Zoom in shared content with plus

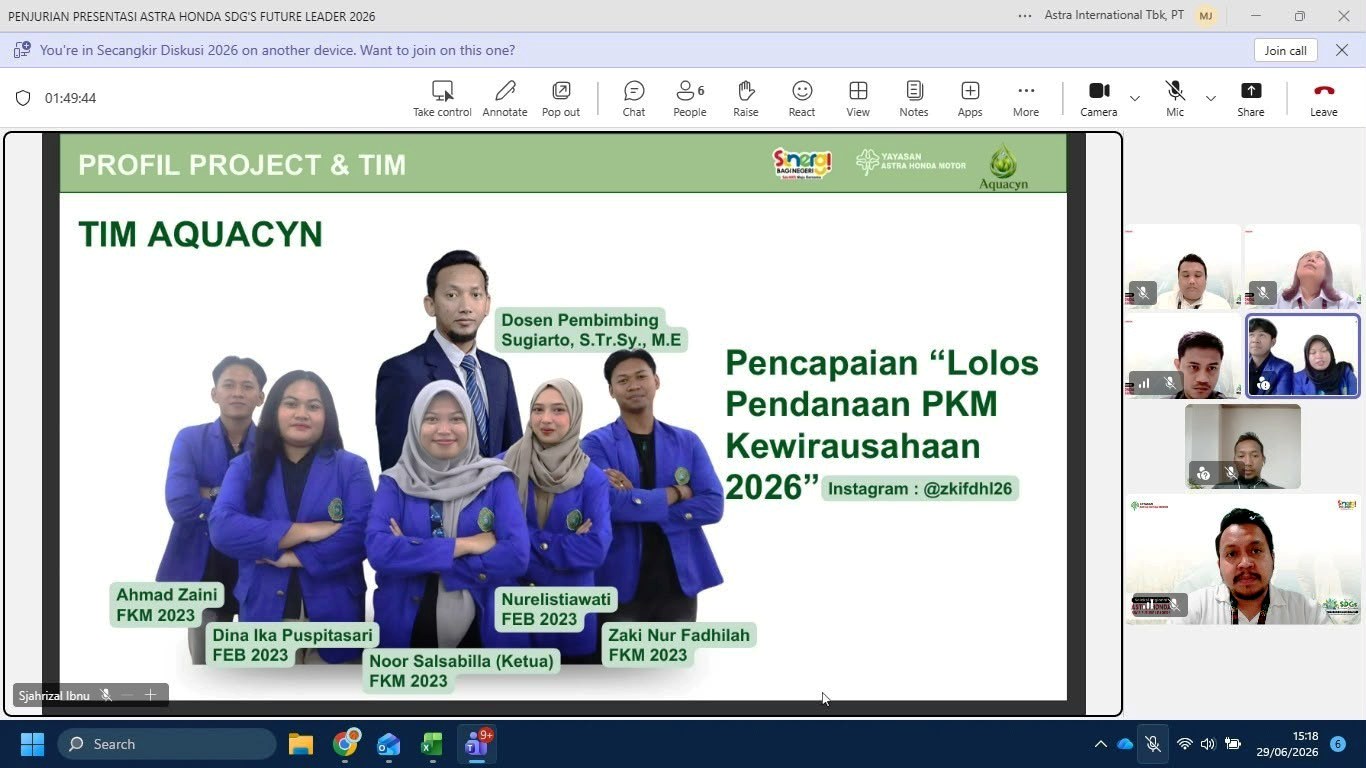pos(151,695)
